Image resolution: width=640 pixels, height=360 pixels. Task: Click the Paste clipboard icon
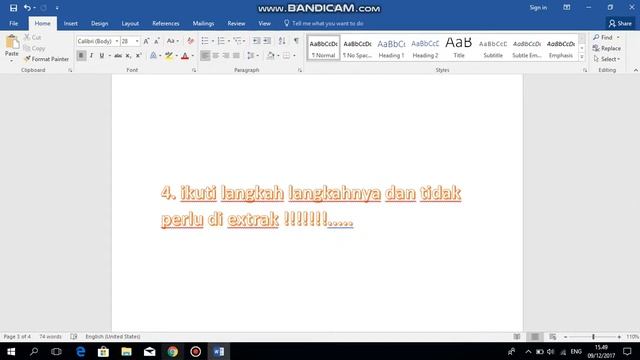[12, 42]
